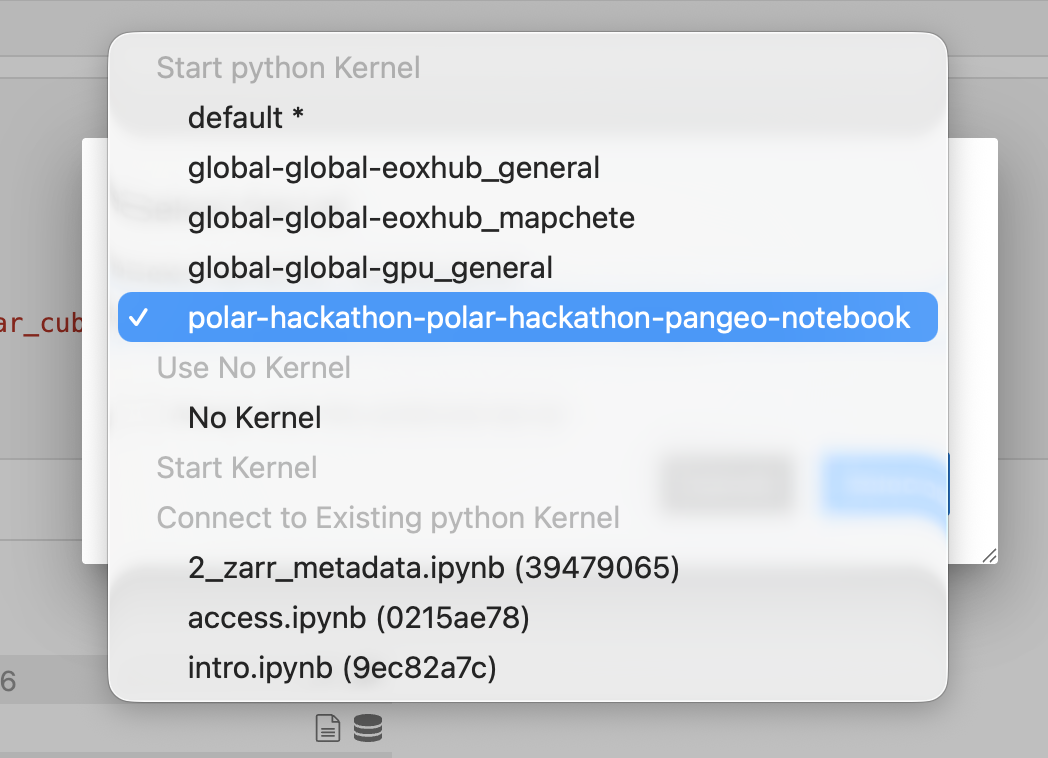Choose global-global-eoxhub_general kernel
Image resolution: width=1048 pixels, height=758 pixels.
coord(527,168)
